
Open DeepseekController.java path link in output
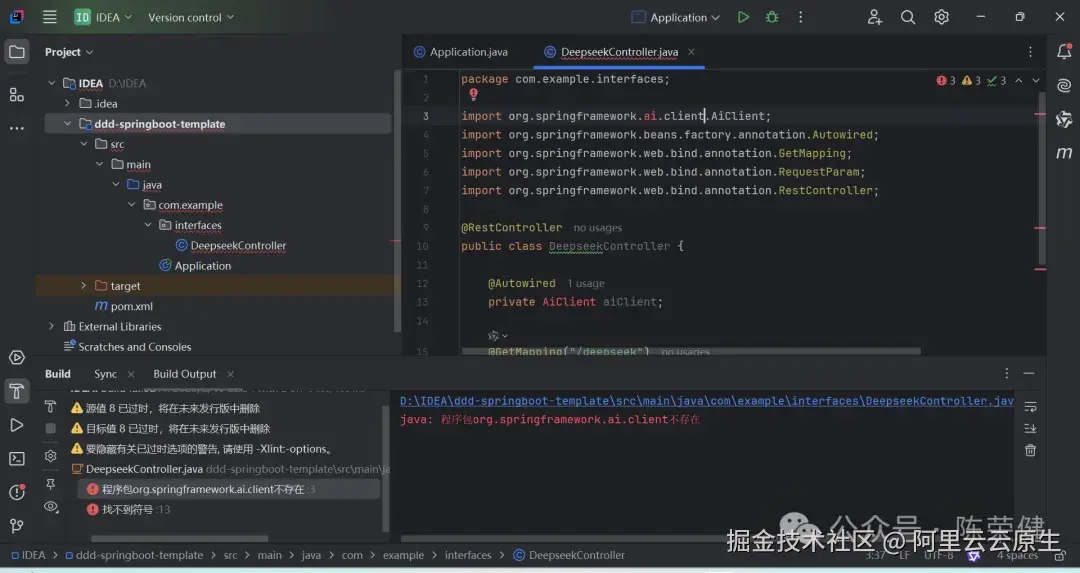pos(707,401)
